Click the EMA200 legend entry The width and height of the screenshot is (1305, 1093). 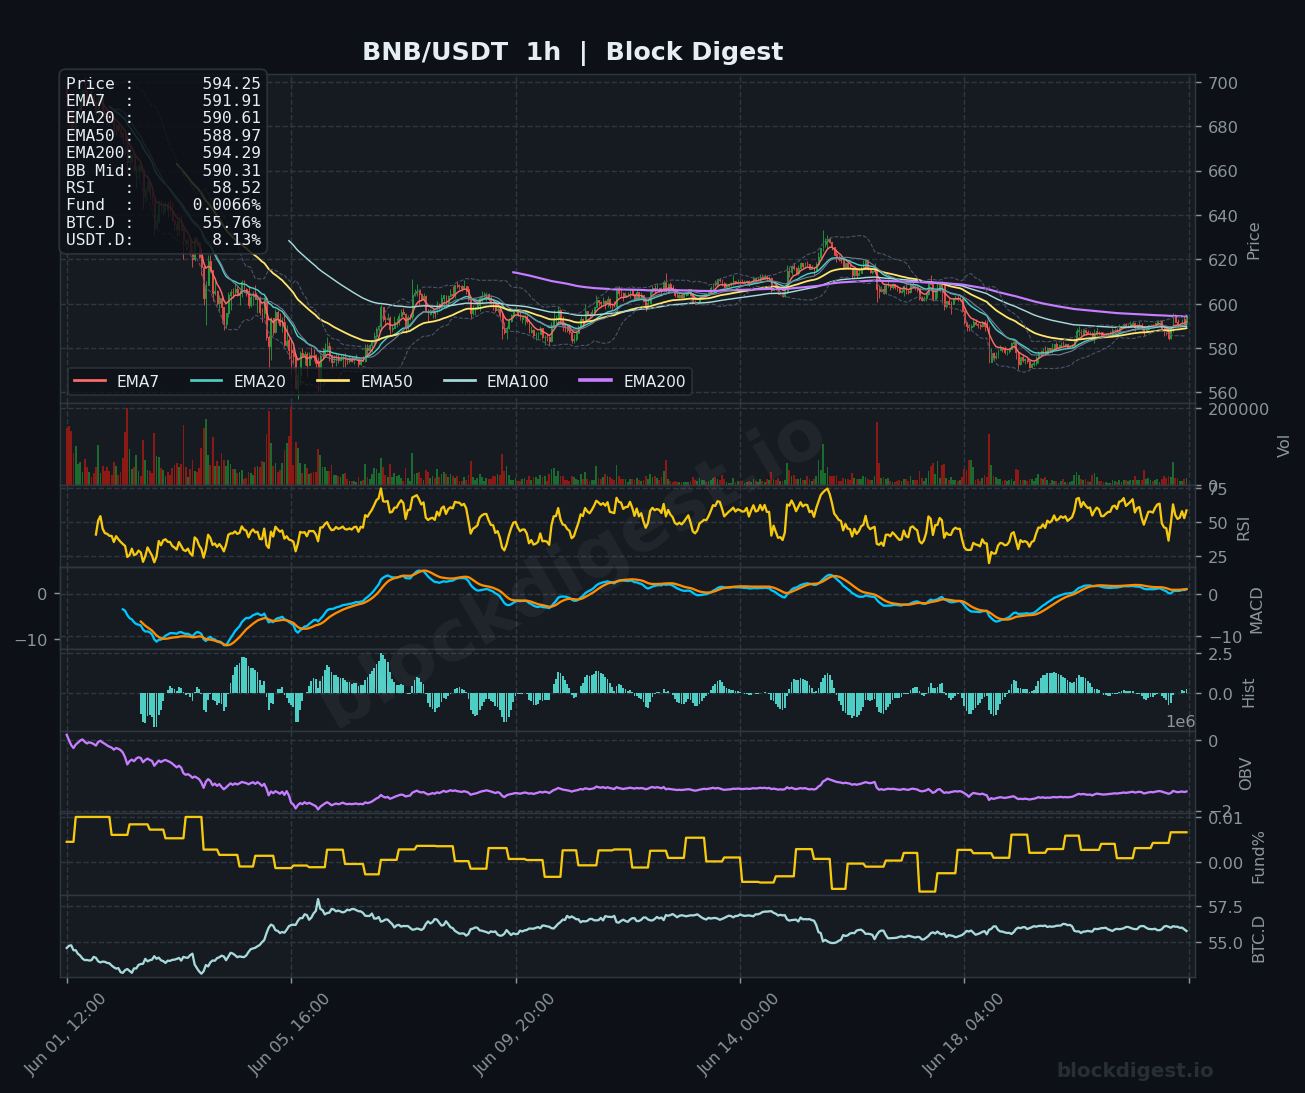point(633,381)
